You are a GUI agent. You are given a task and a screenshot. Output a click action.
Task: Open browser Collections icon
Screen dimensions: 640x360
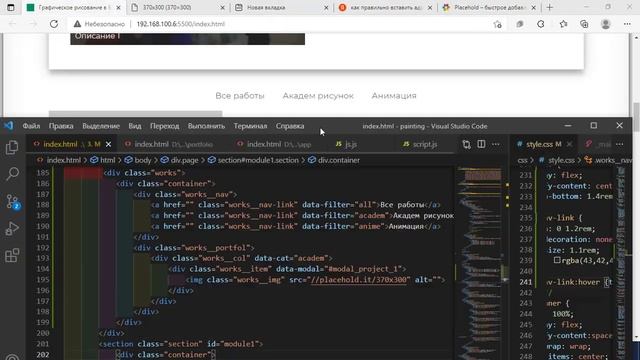[x=584, y=24]
